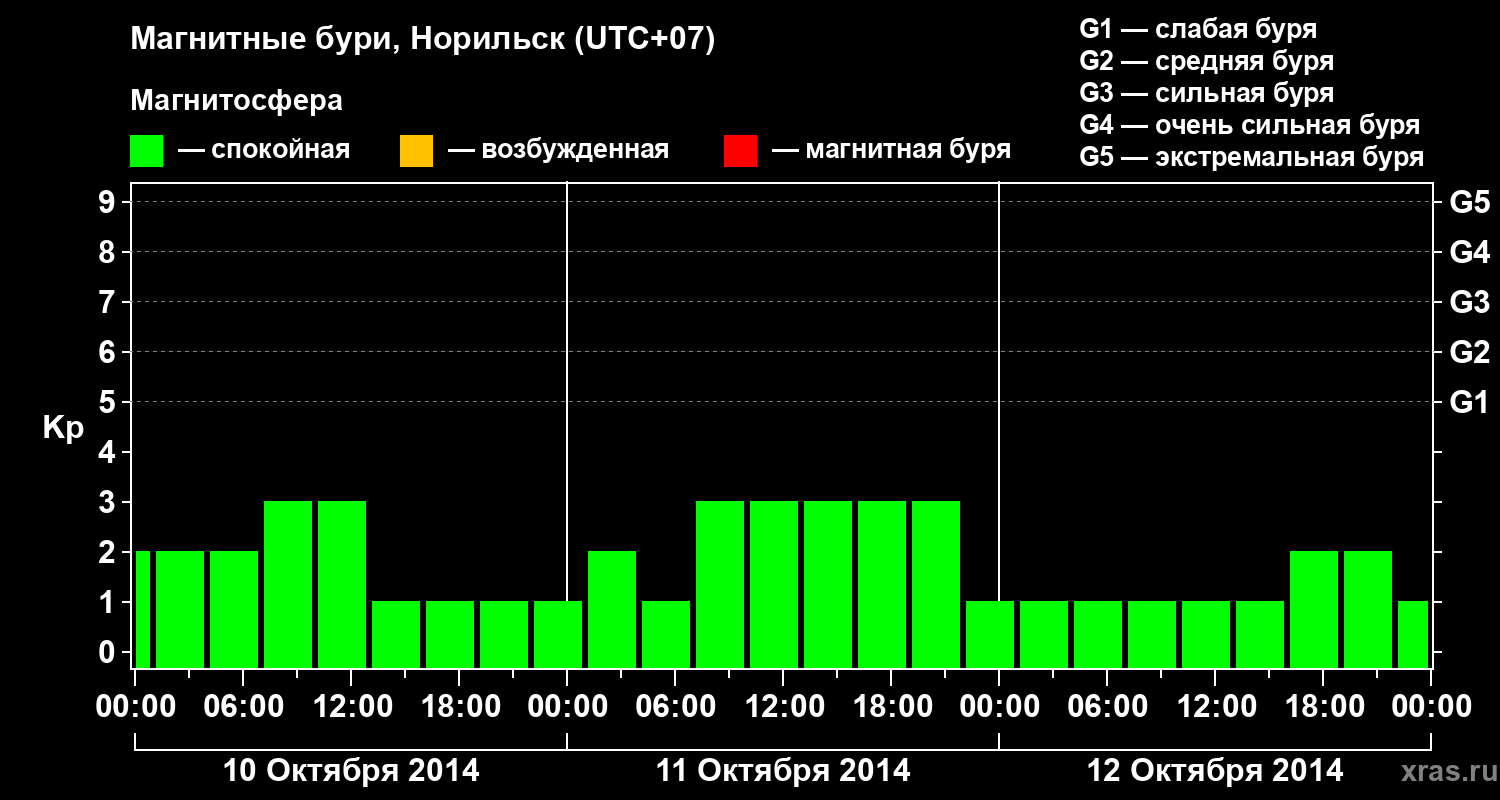Click the '11 Октября 2014' date label

pos(783,771)
